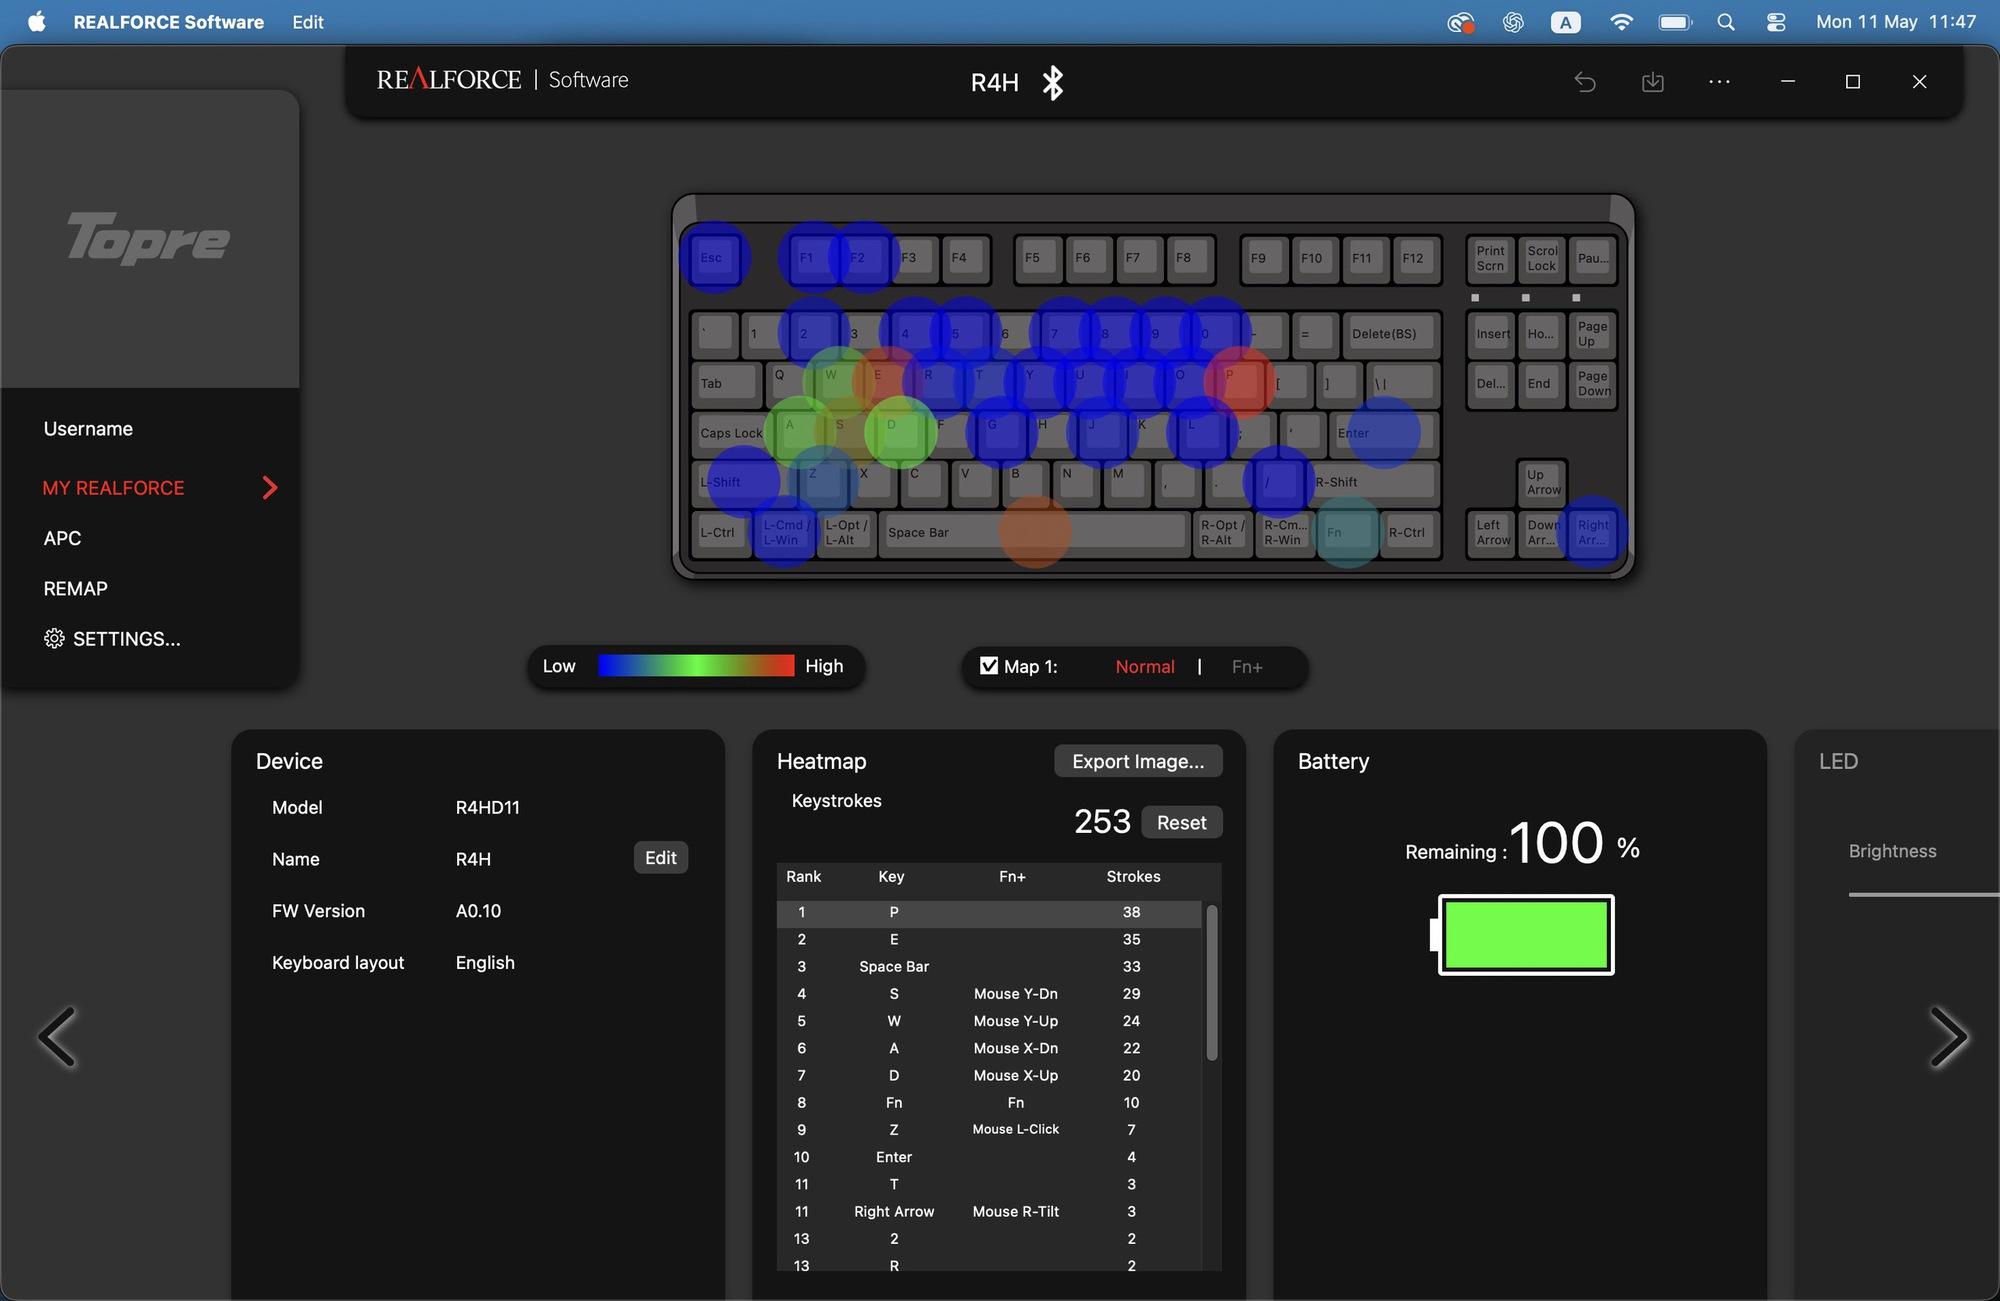Select the Space Bar row in heatmap table

[990, 967]
